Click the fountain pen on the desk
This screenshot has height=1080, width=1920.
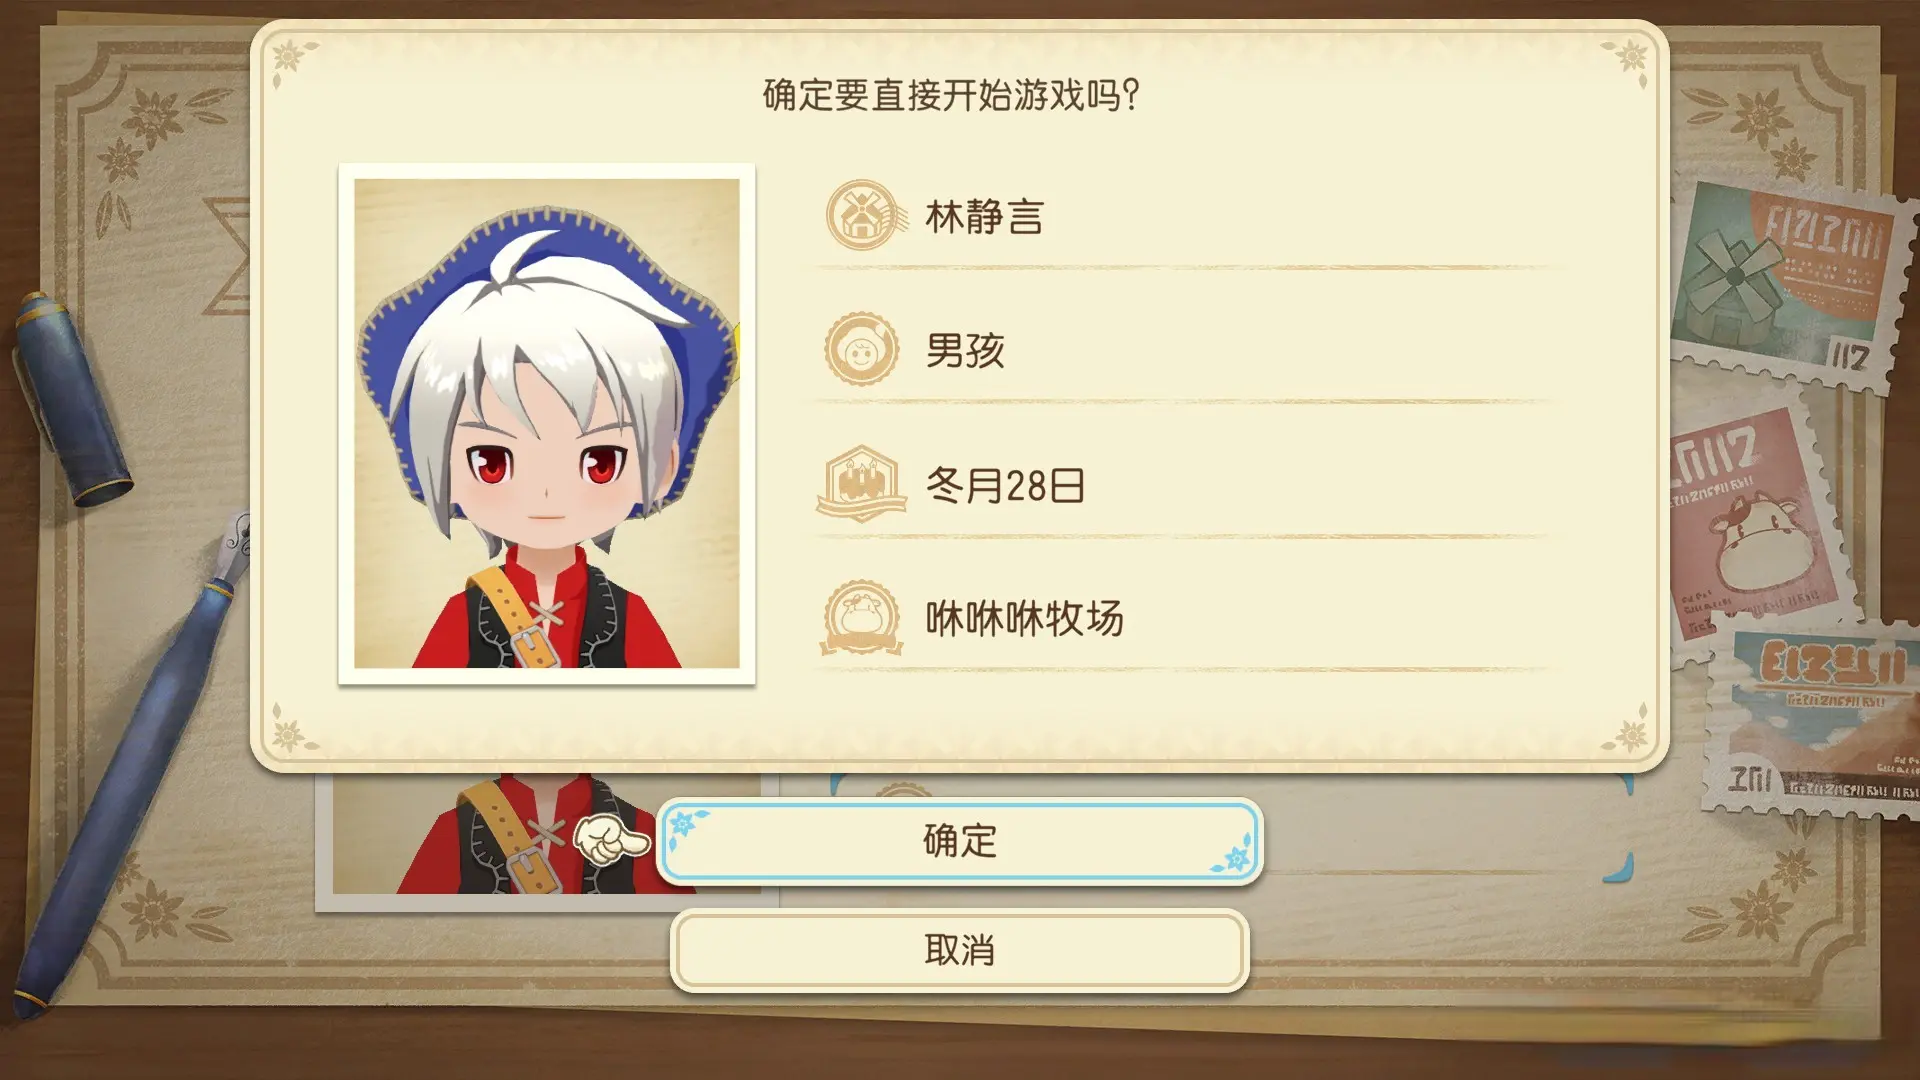[130, 760]
